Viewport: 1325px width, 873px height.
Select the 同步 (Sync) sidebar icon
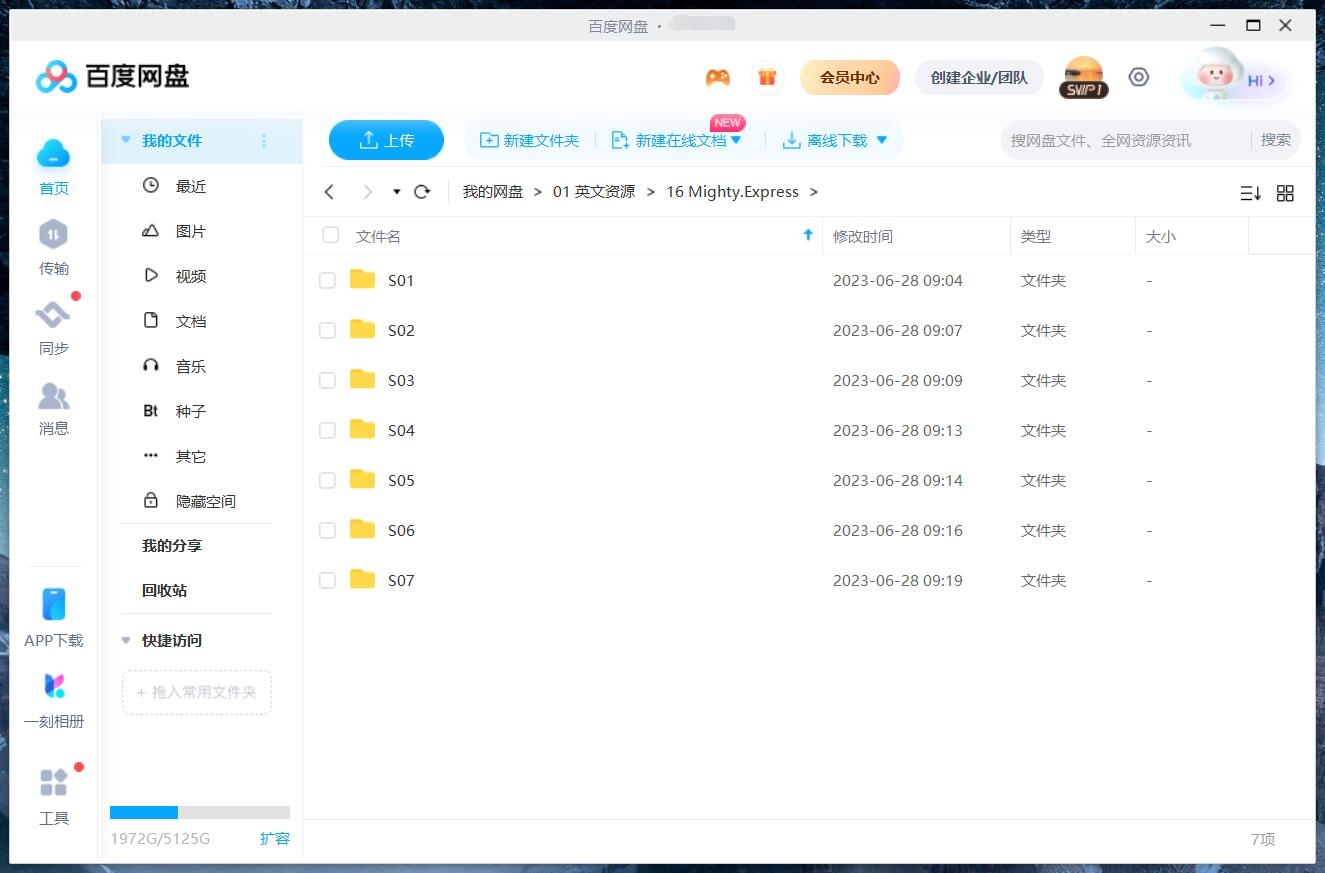pyautogui.click(x=53, y=315)
